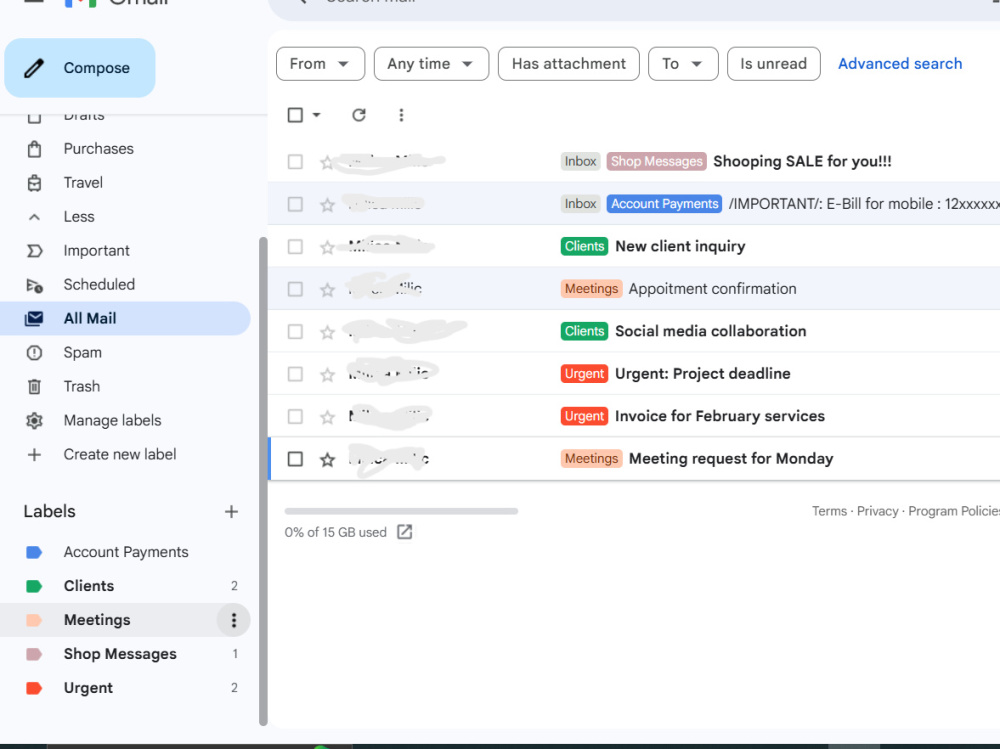Screen dimensions: 1000x749
Task: Select checkbox for Meeting request for Monday
Action: click(x=295, y=459)
